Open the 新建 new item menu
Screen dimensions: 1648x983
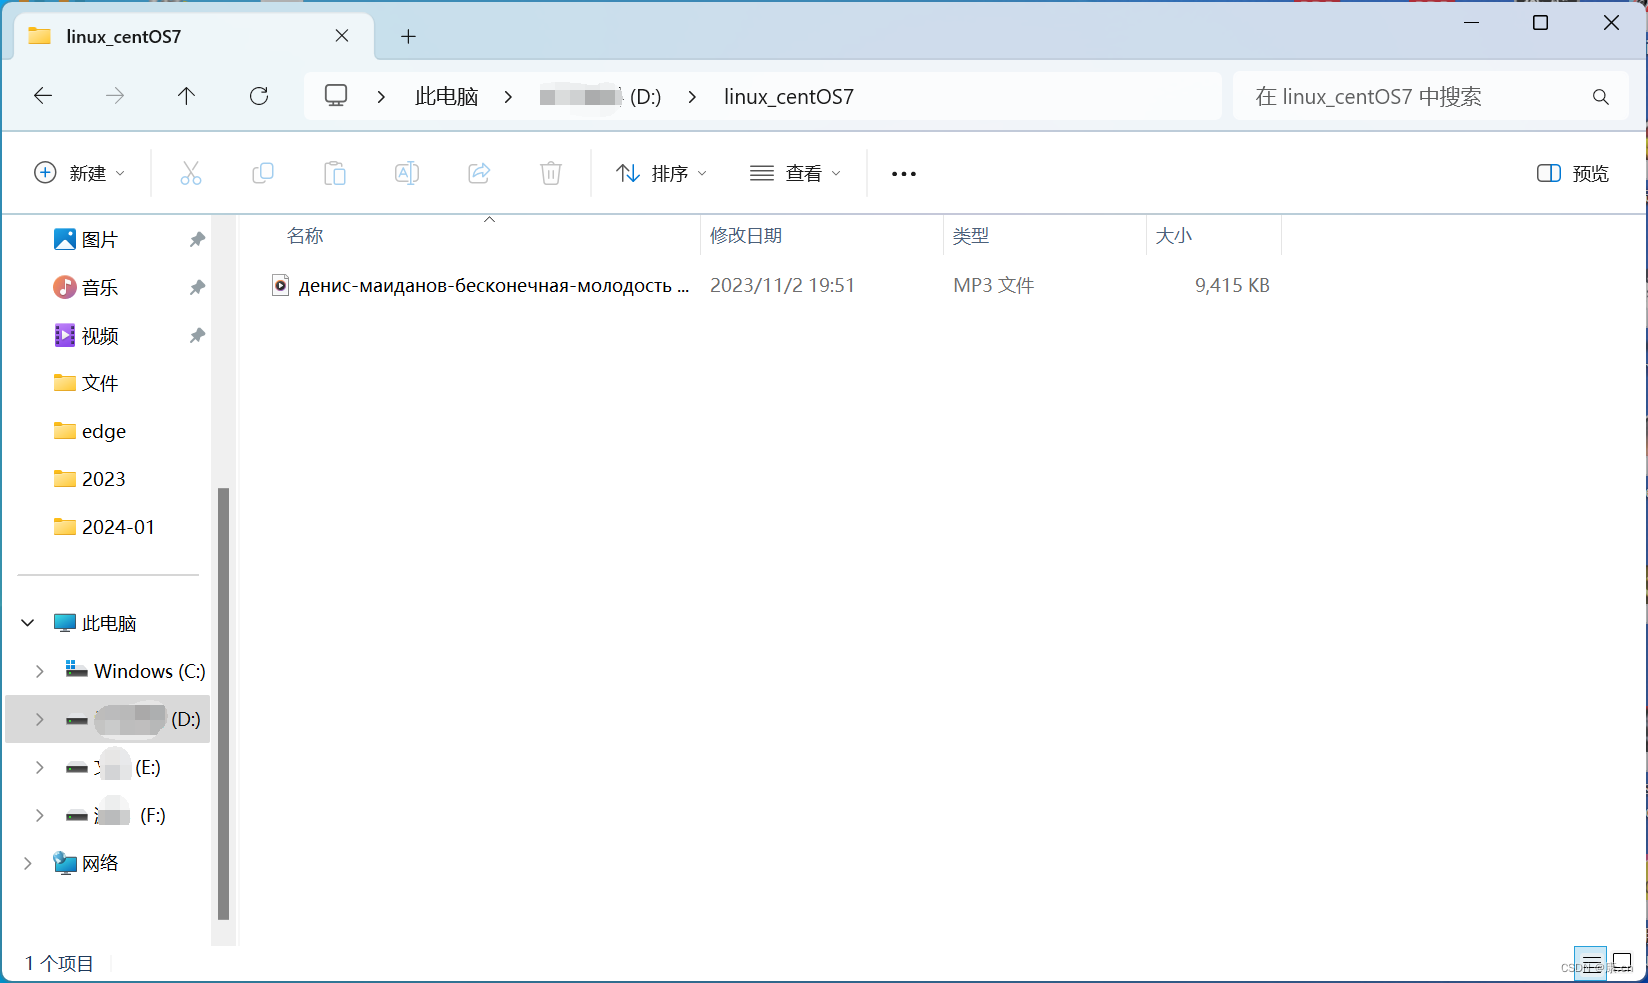80,172
